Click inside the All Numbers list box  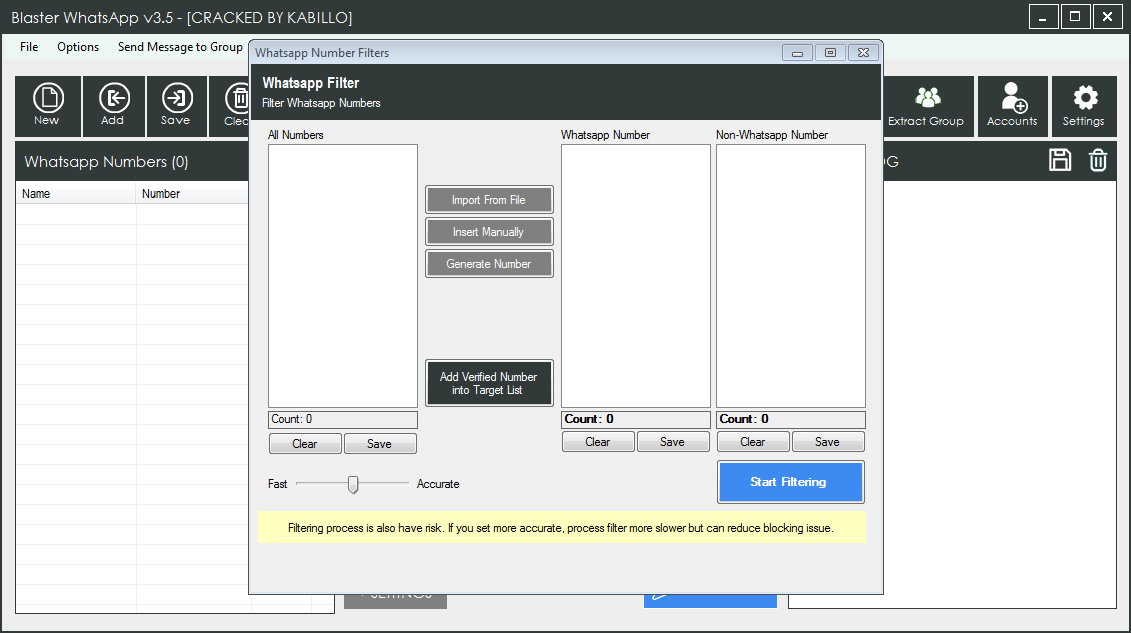343,276
